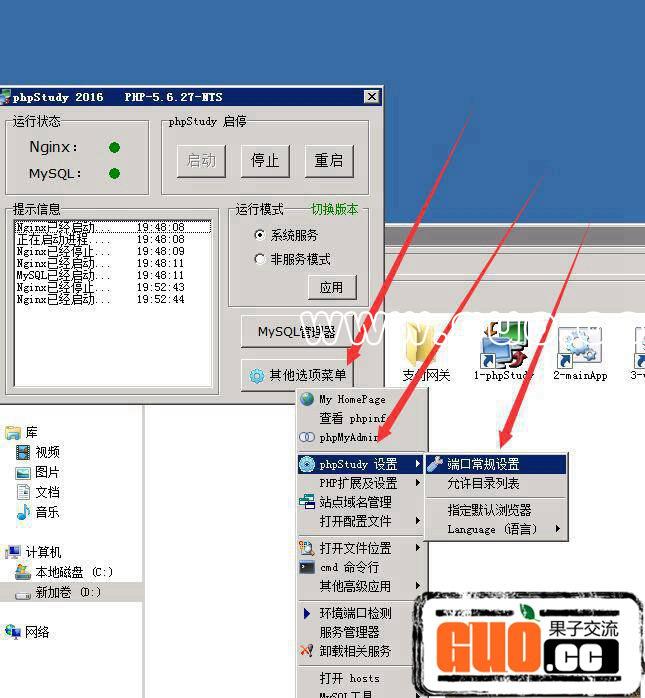Expand the 其他高级应用 submenu arrow

(417, 585)
